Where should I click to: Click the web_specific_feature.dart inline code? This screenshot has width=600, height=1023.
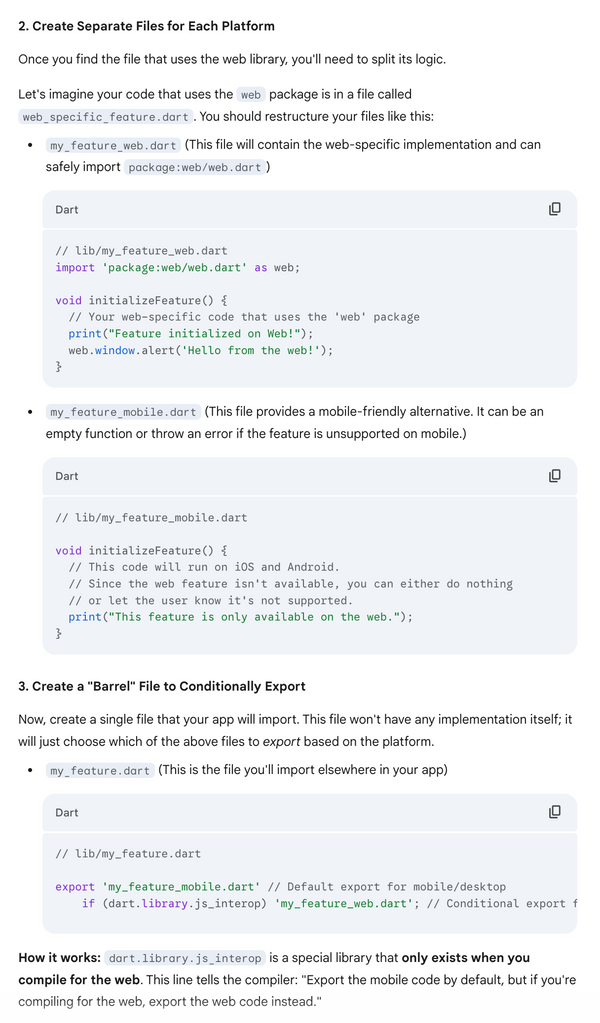click(x=105, y=117)
